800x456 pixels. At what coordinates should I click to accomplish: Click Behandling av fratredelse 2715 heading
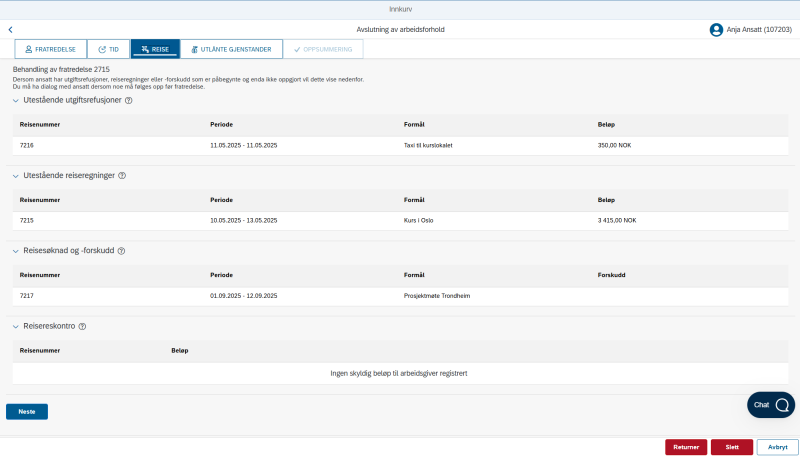pyautogui.click(x=61, y=69)
